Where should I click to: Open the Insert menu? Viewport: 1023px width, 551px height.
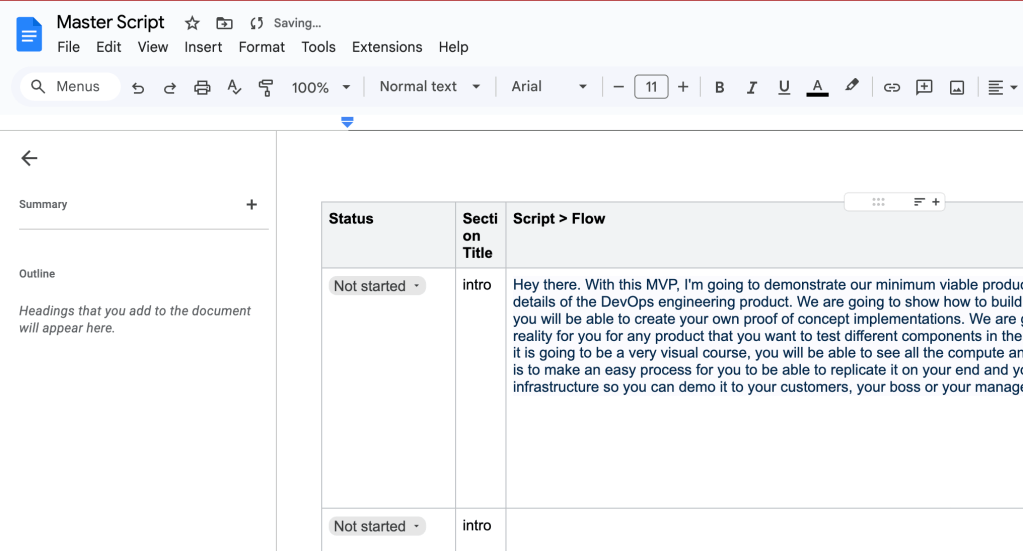[x=203, y=48]
